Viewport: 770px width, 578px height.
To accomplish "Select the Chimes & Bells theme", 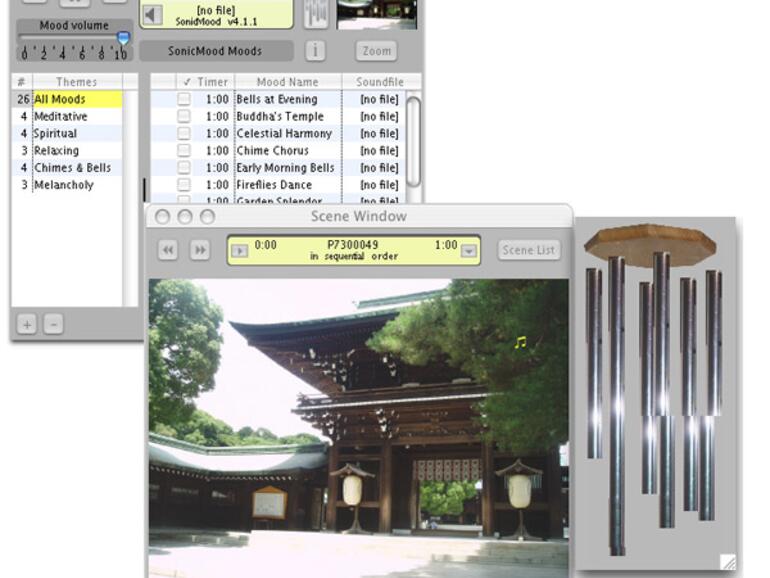I will (x=72, y=168).
